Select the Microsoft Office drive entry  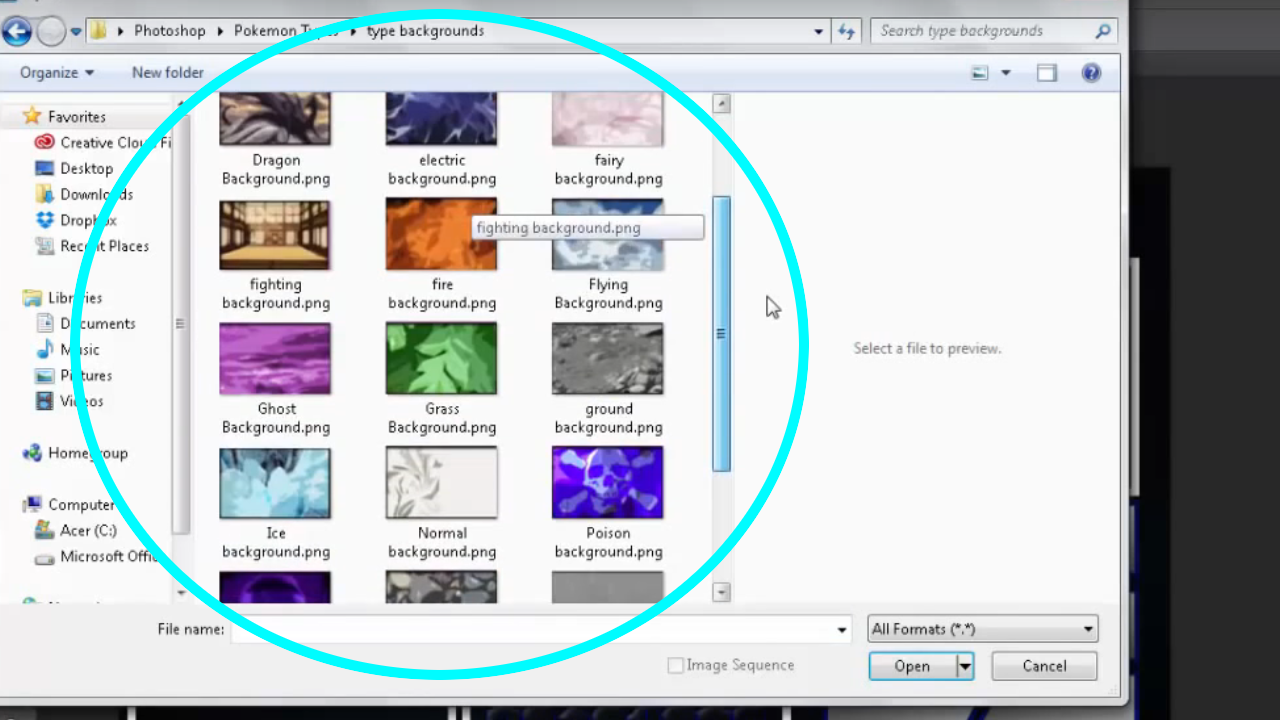[97, 557]
